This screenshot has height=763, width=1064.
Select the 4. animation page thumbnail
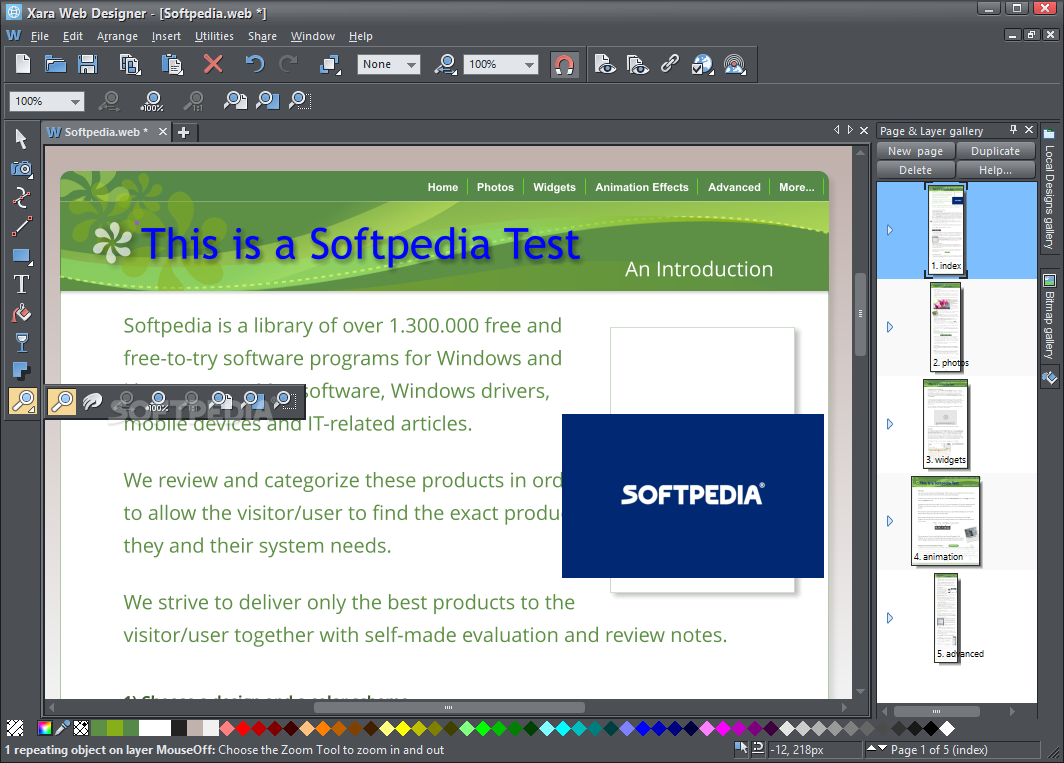pos(946,521)
